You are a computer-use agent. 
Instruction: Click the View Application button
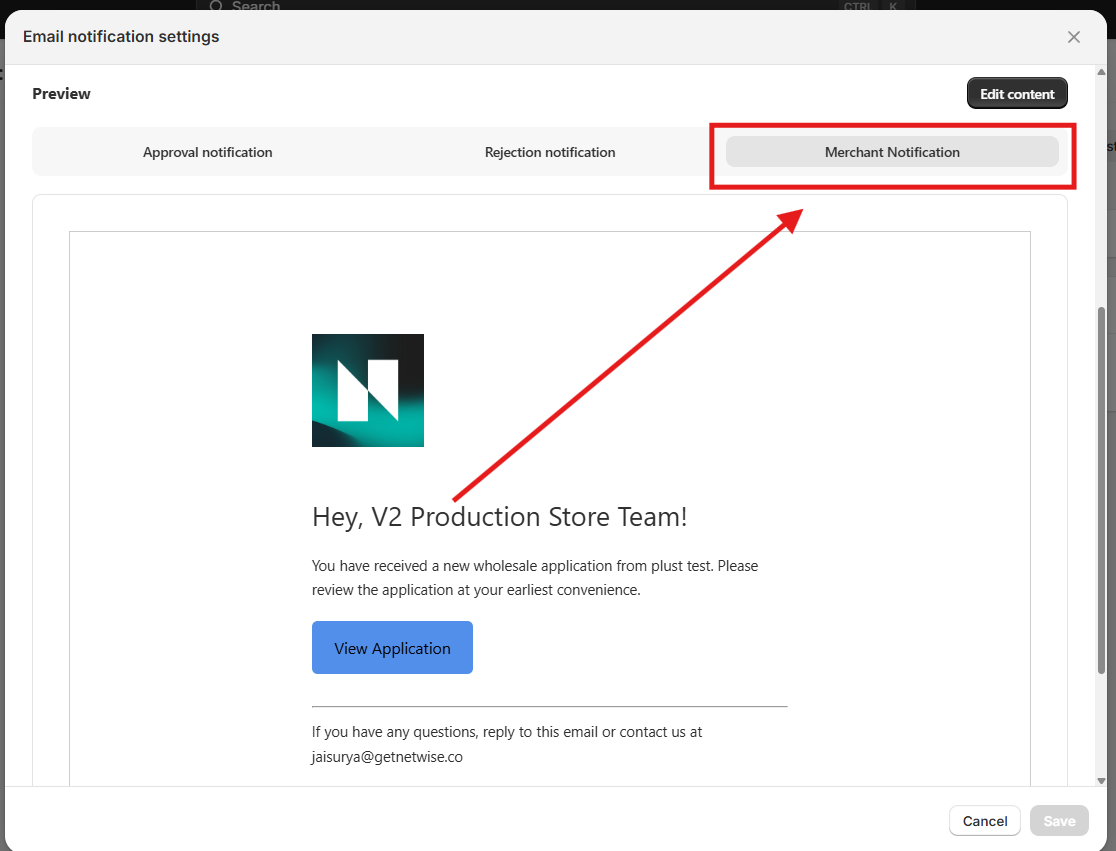pos(392,648)
